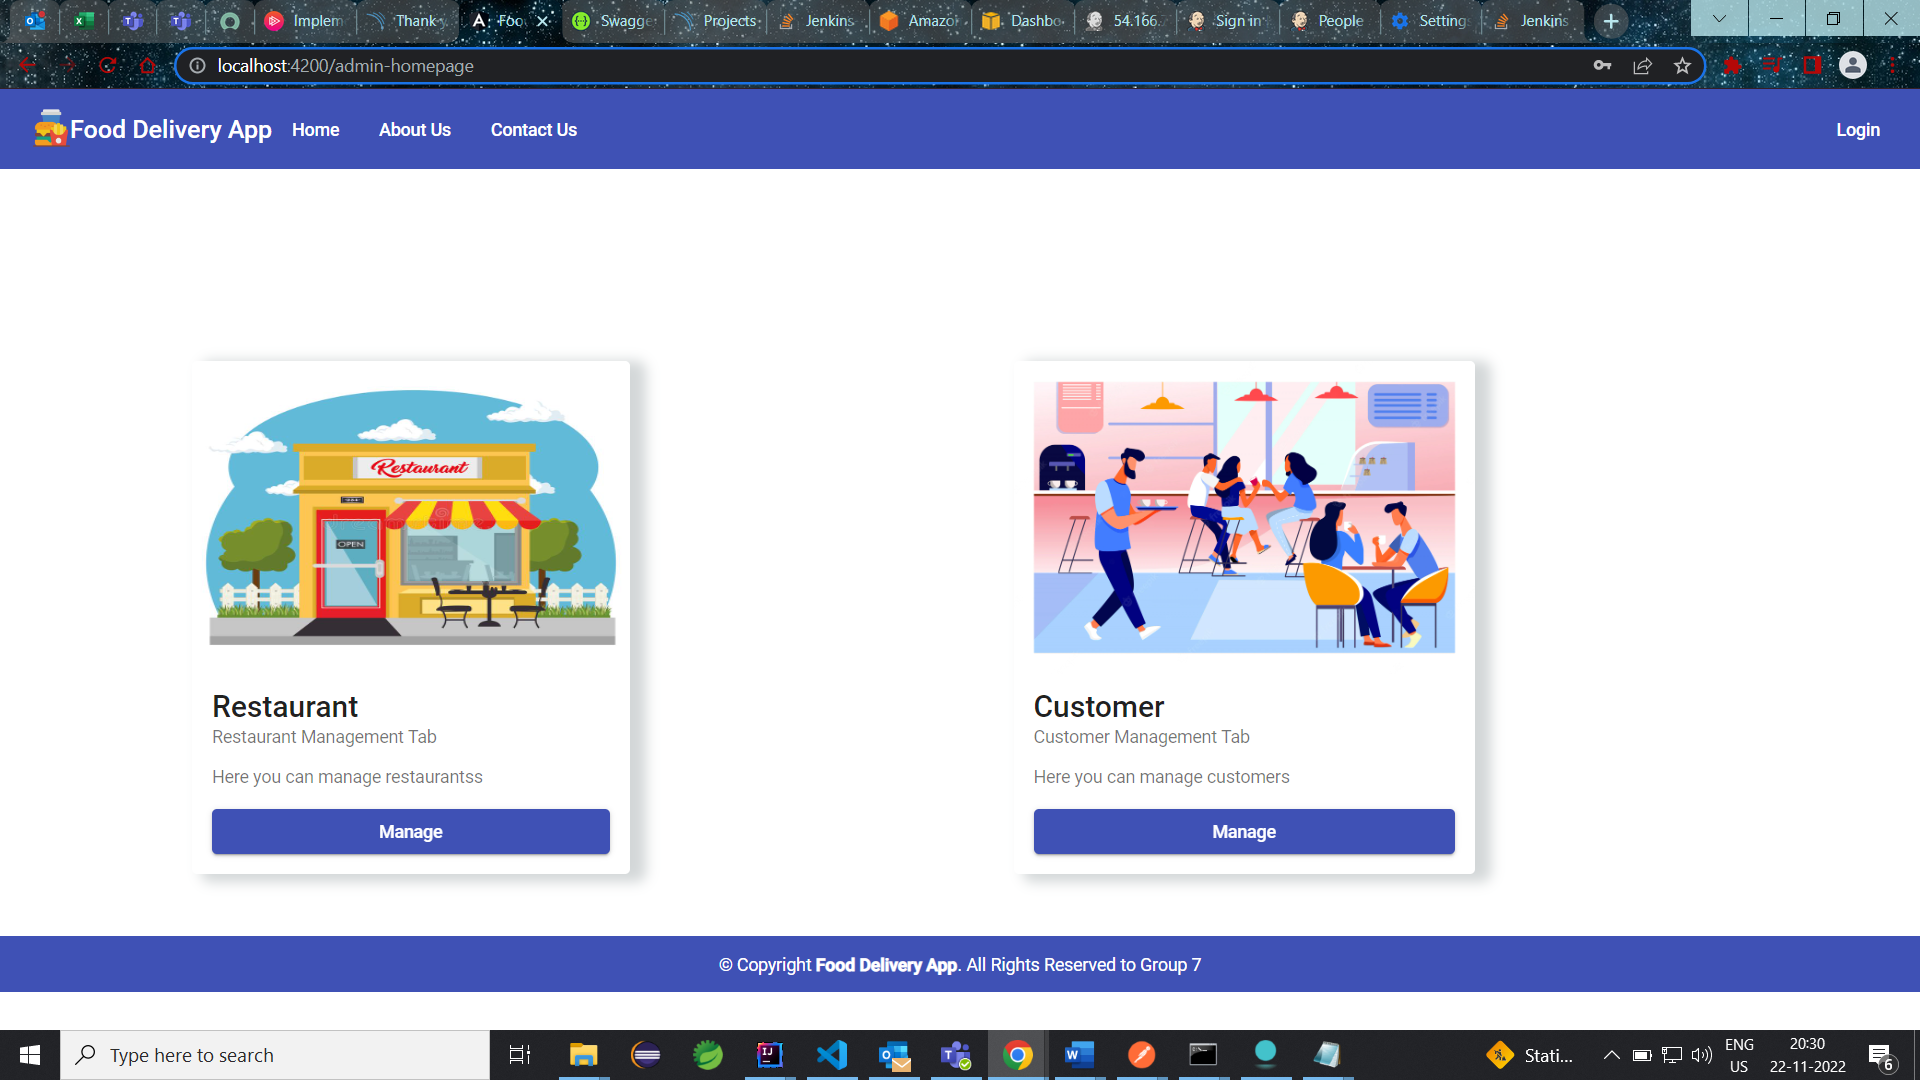
Task: Click the Food Delivery App logo icon
Action: pos(50,129)
